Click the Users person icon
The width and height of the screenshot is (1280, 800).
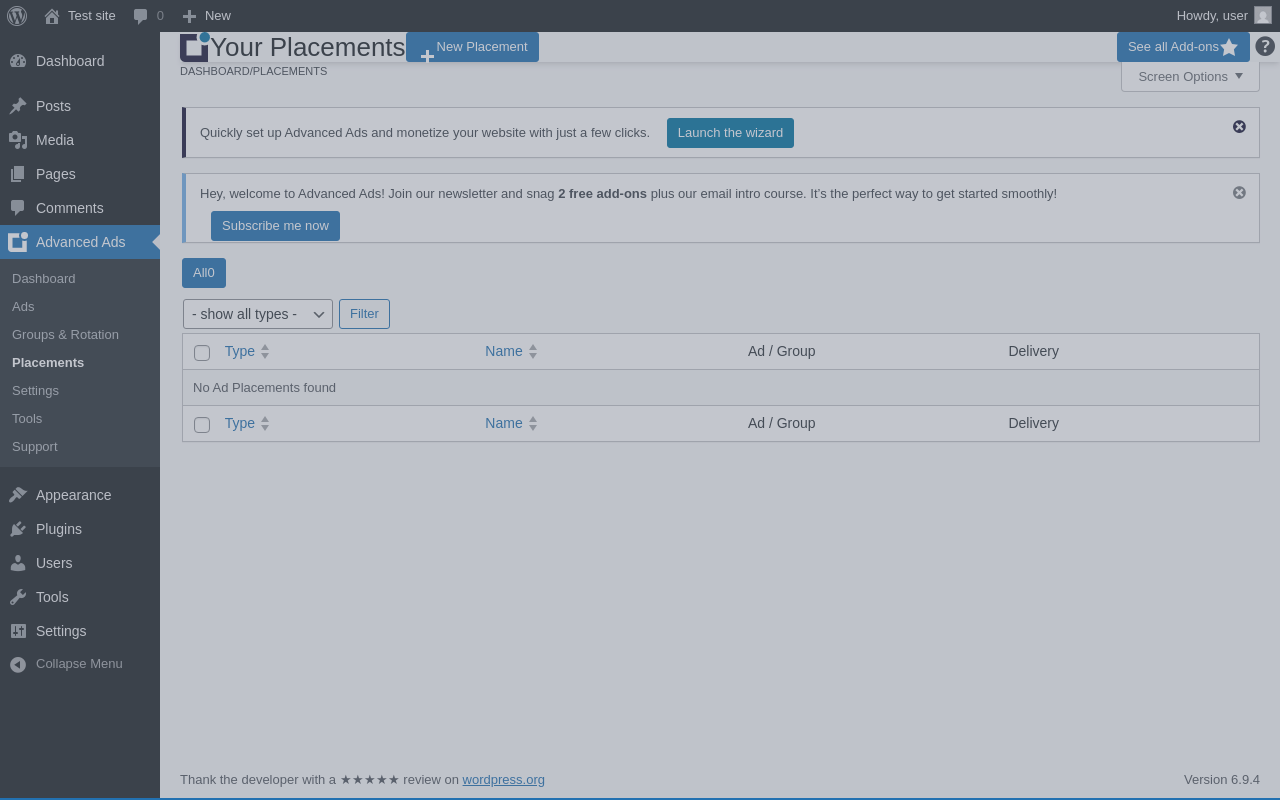coord(18,563)
